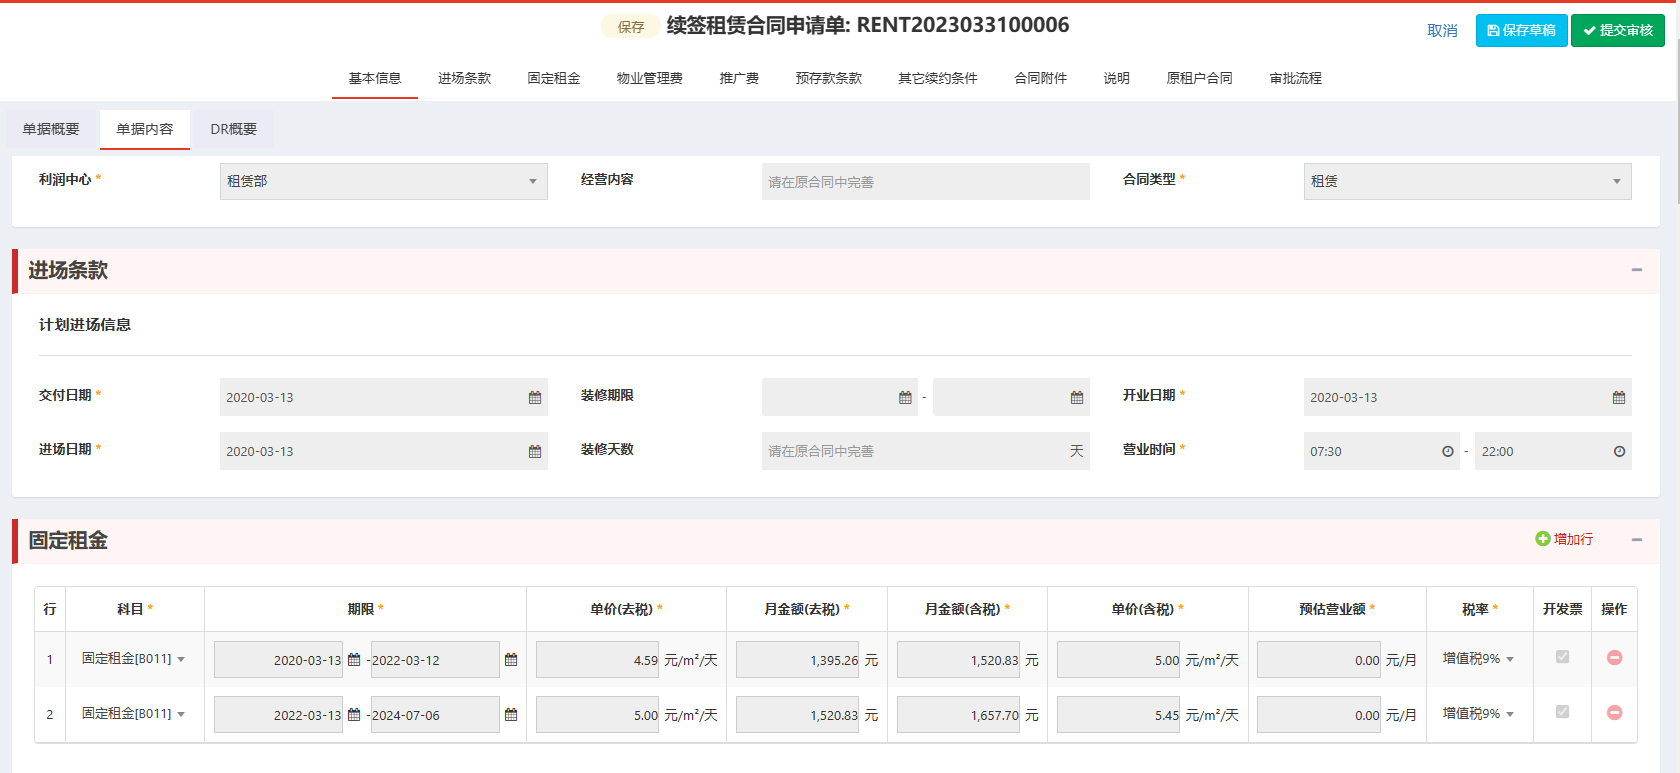Click 月金额(去税) field 1,395.26
Image resolution: width=1680 pixels, height=773 pixels.
[798, 660]
